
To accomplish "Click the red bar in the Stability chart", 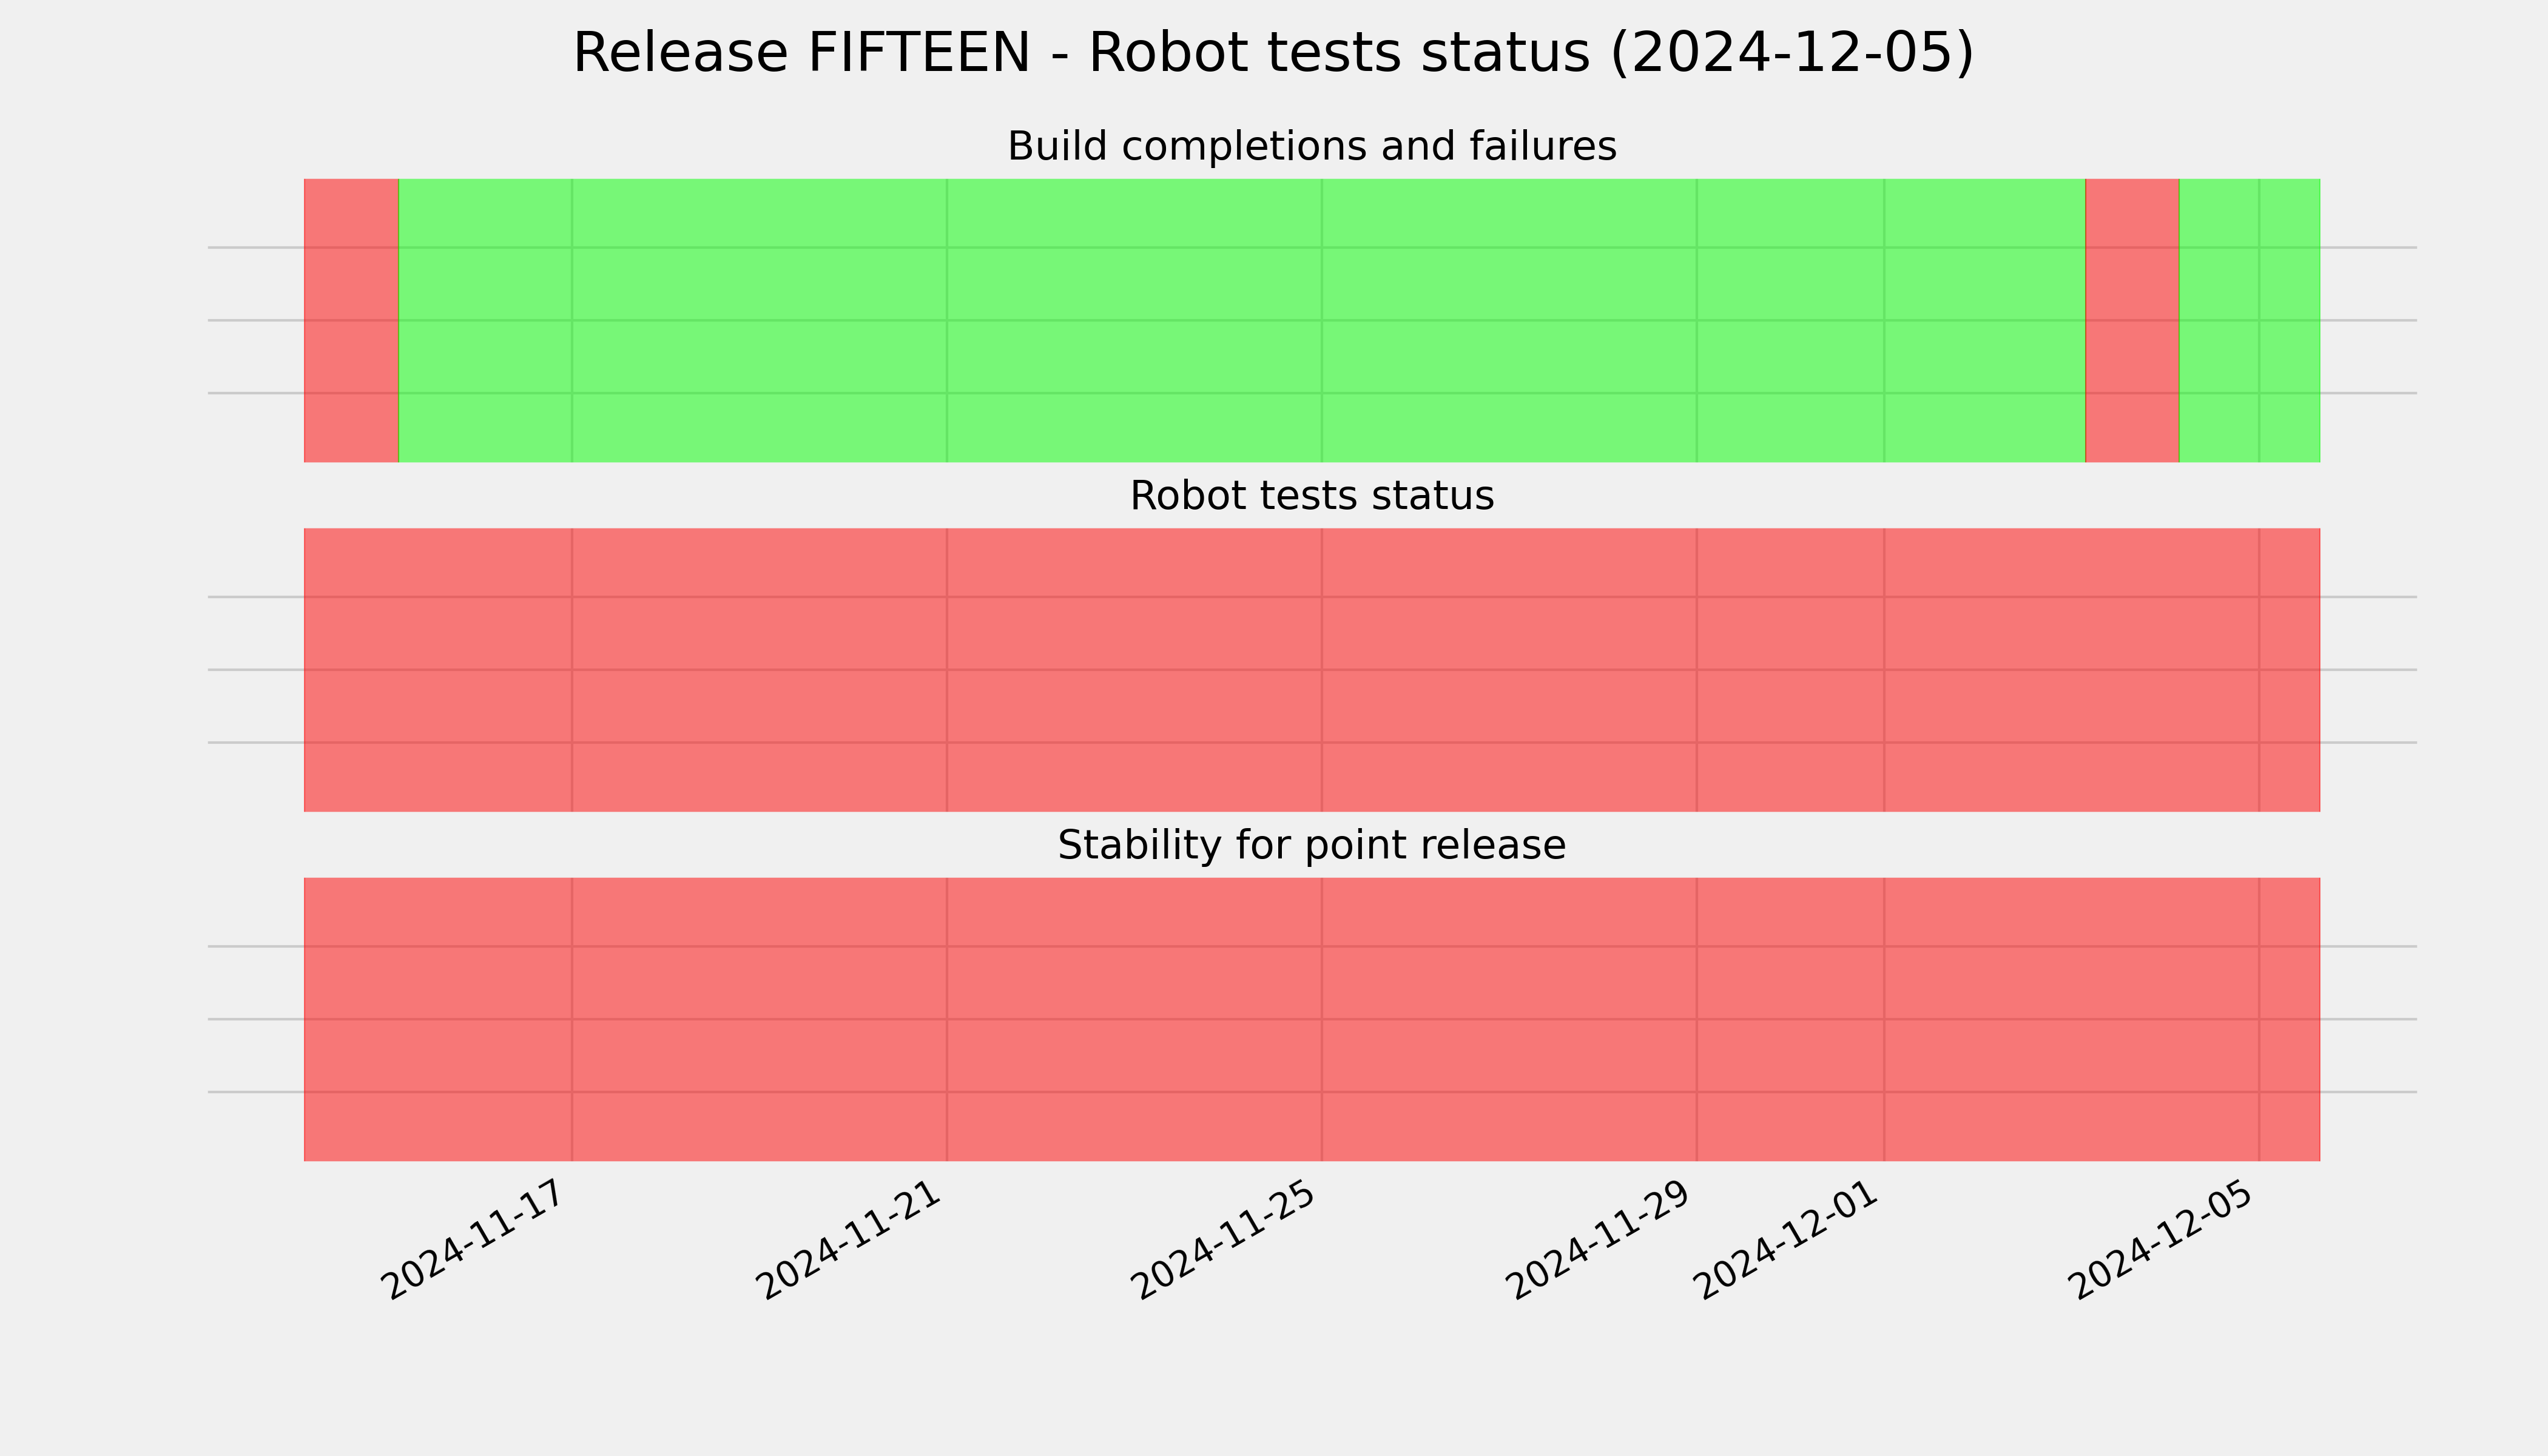I will 1312,1019.
